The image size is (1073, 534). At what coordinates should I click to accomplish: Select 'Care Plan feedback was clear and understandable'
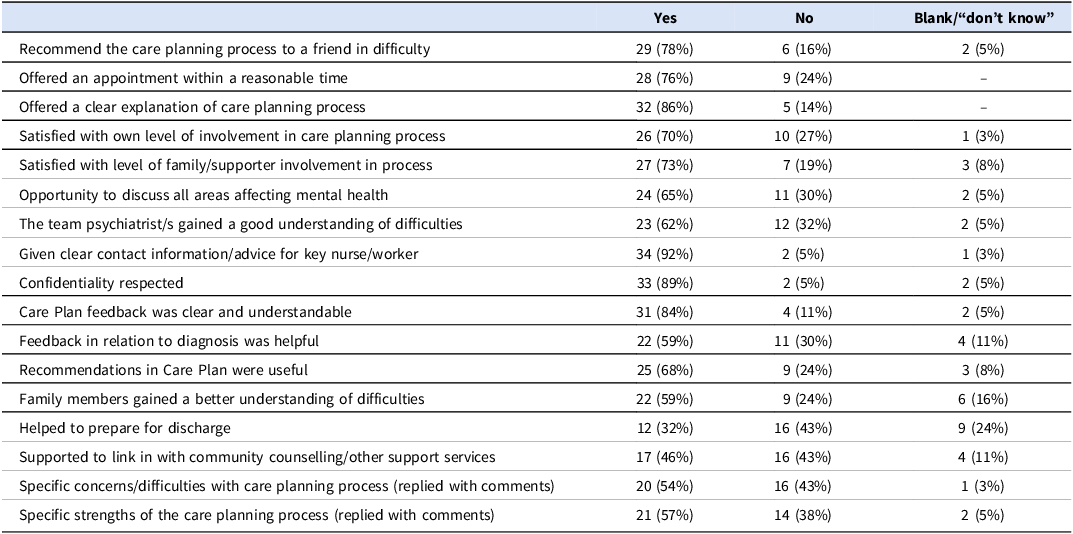tap(185, 312)
